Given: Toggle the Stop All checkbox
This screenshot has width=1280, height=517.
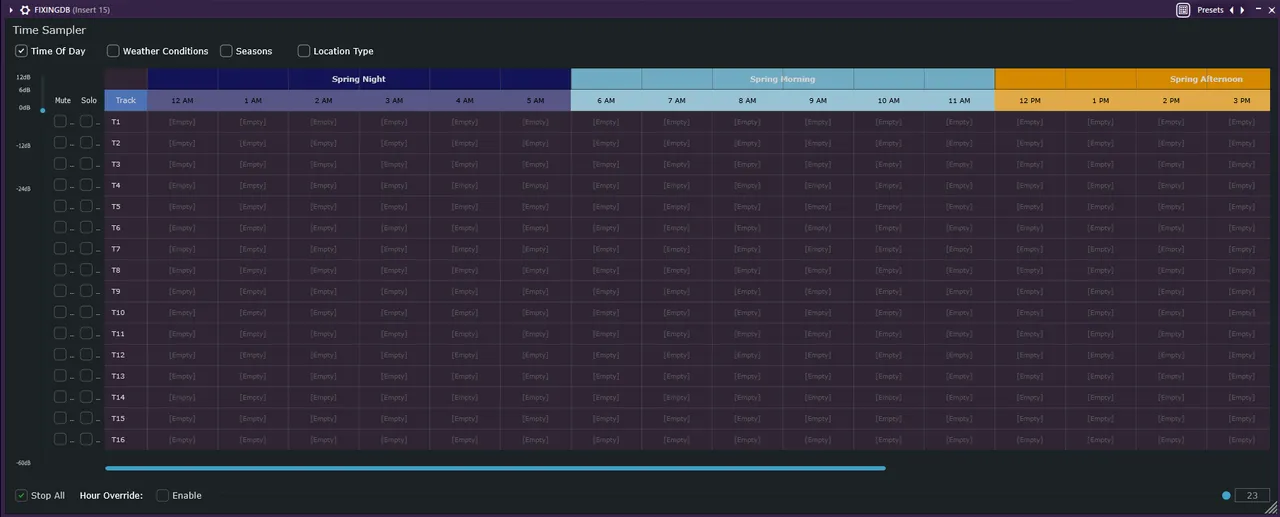Looking at the screenshot, I should coord(21,495).
